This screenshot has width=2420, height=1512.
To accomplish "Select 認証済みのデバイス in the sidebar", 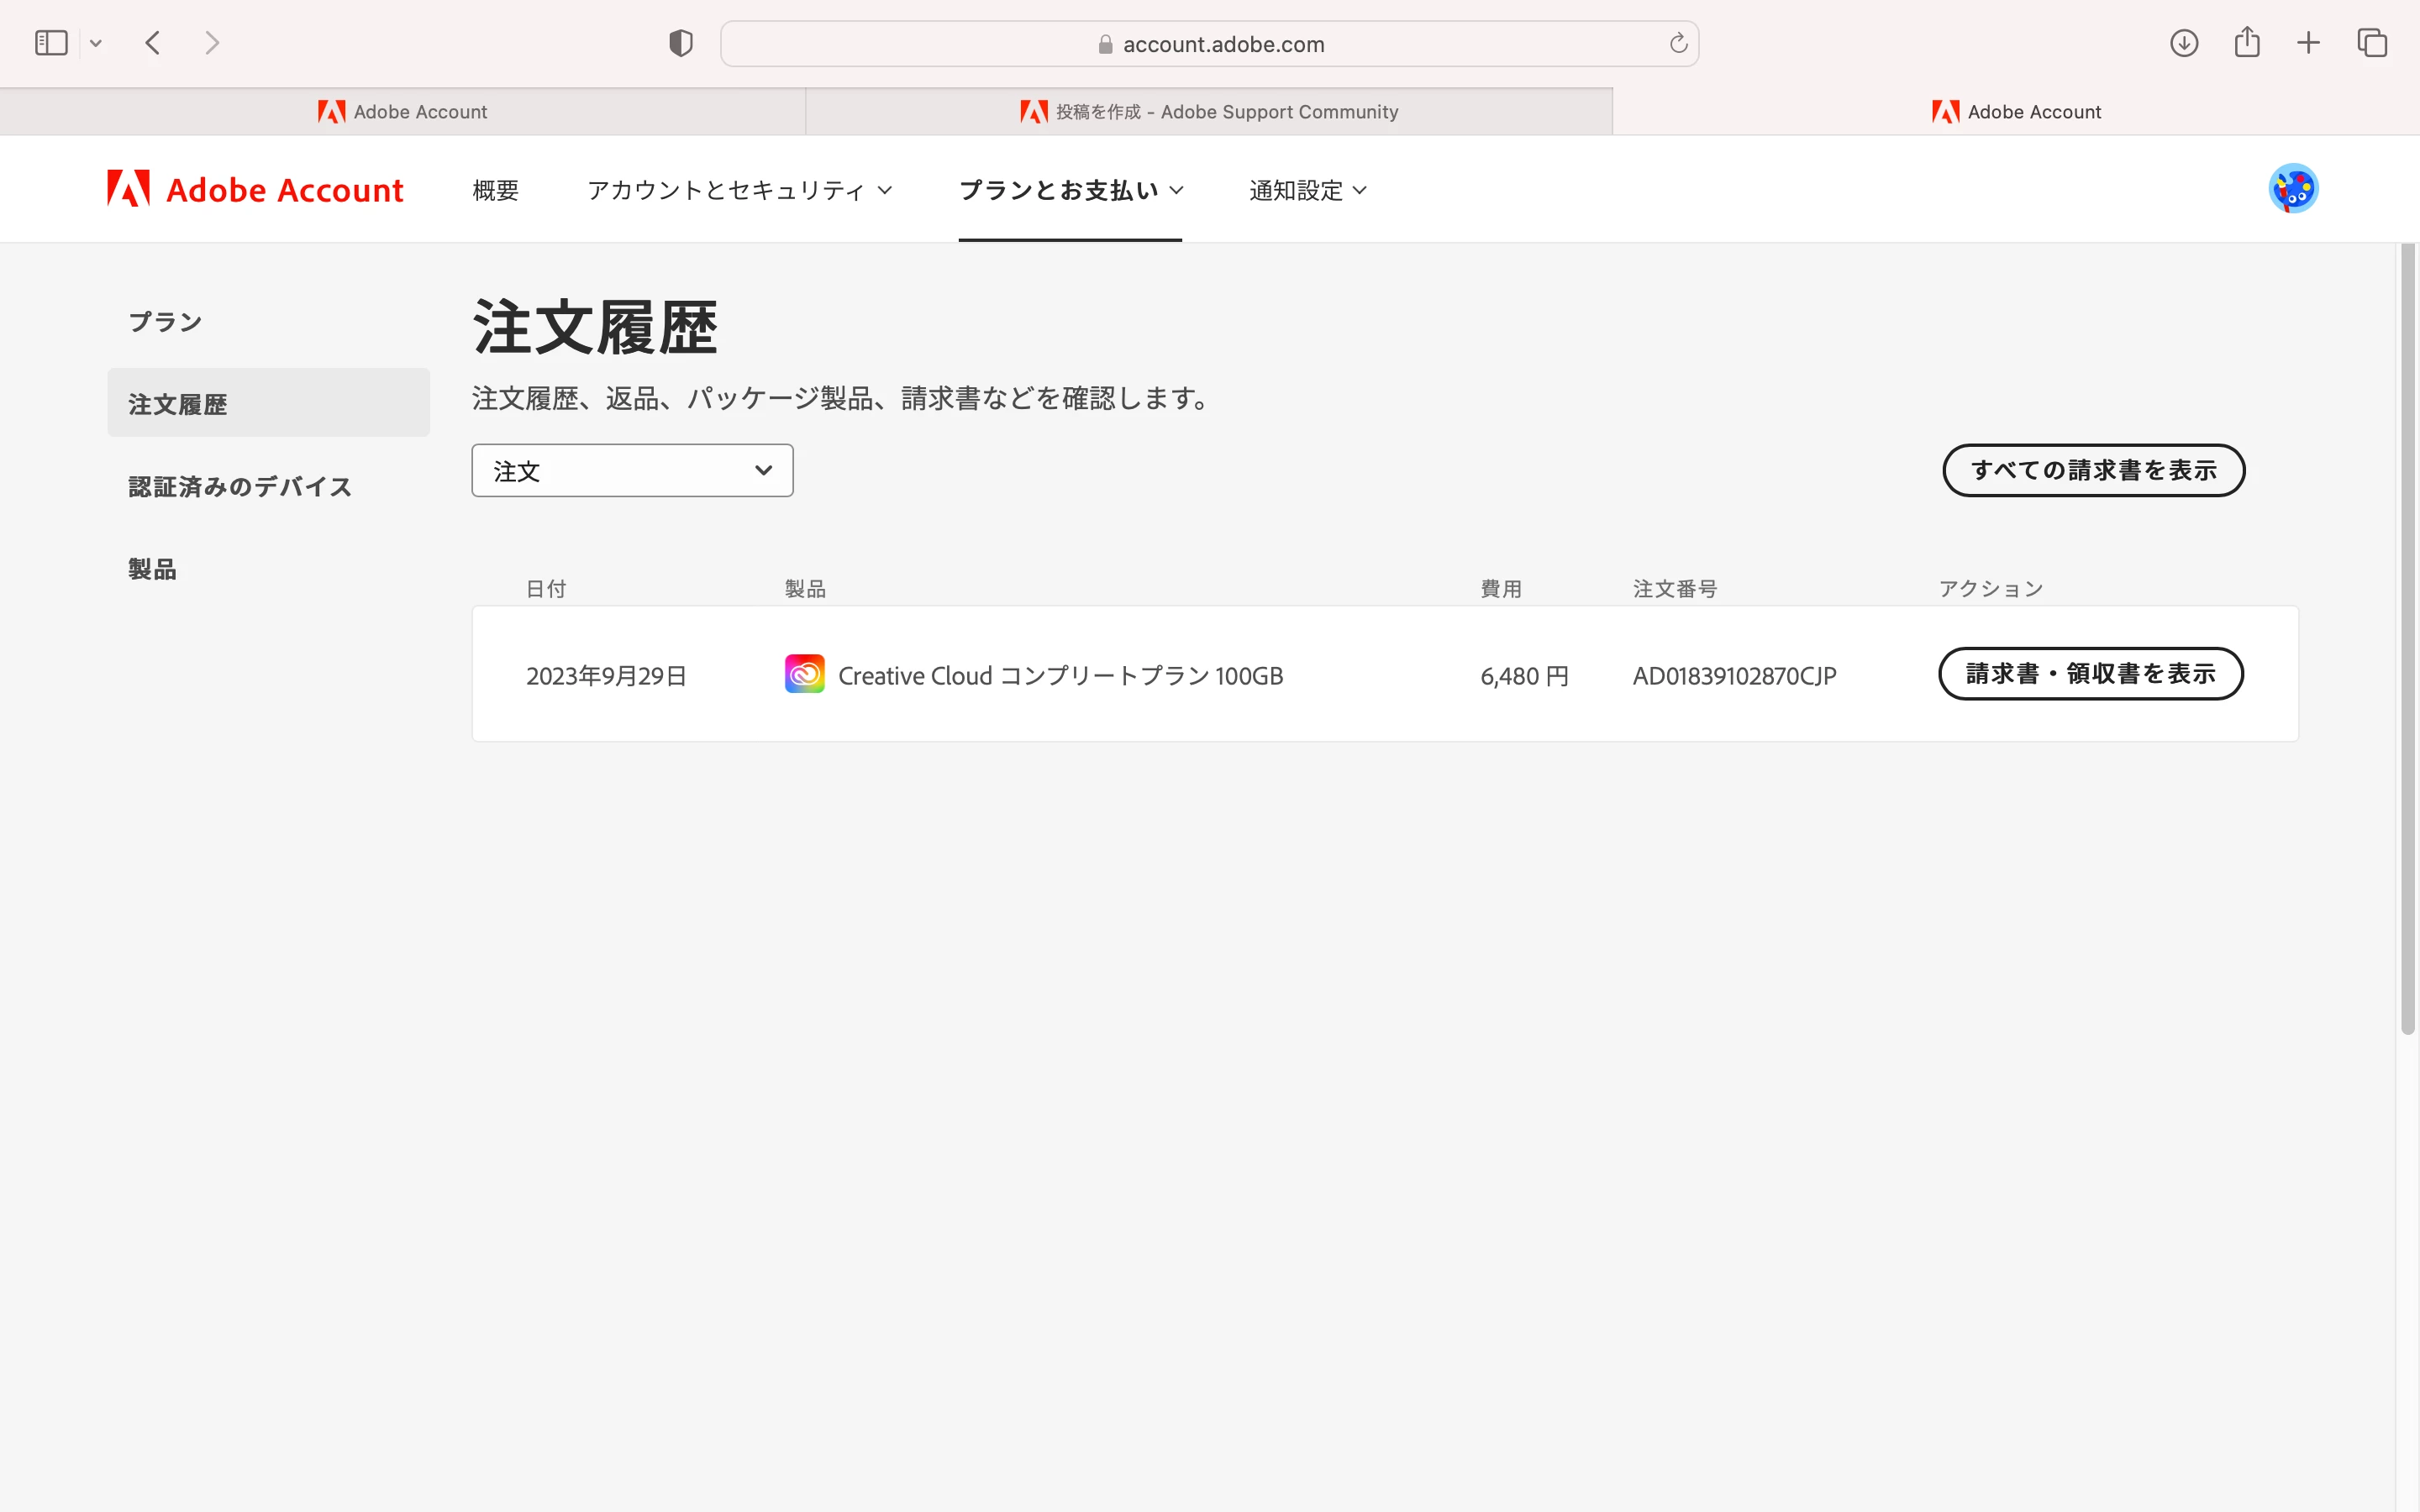I will [x=240, y=487].
